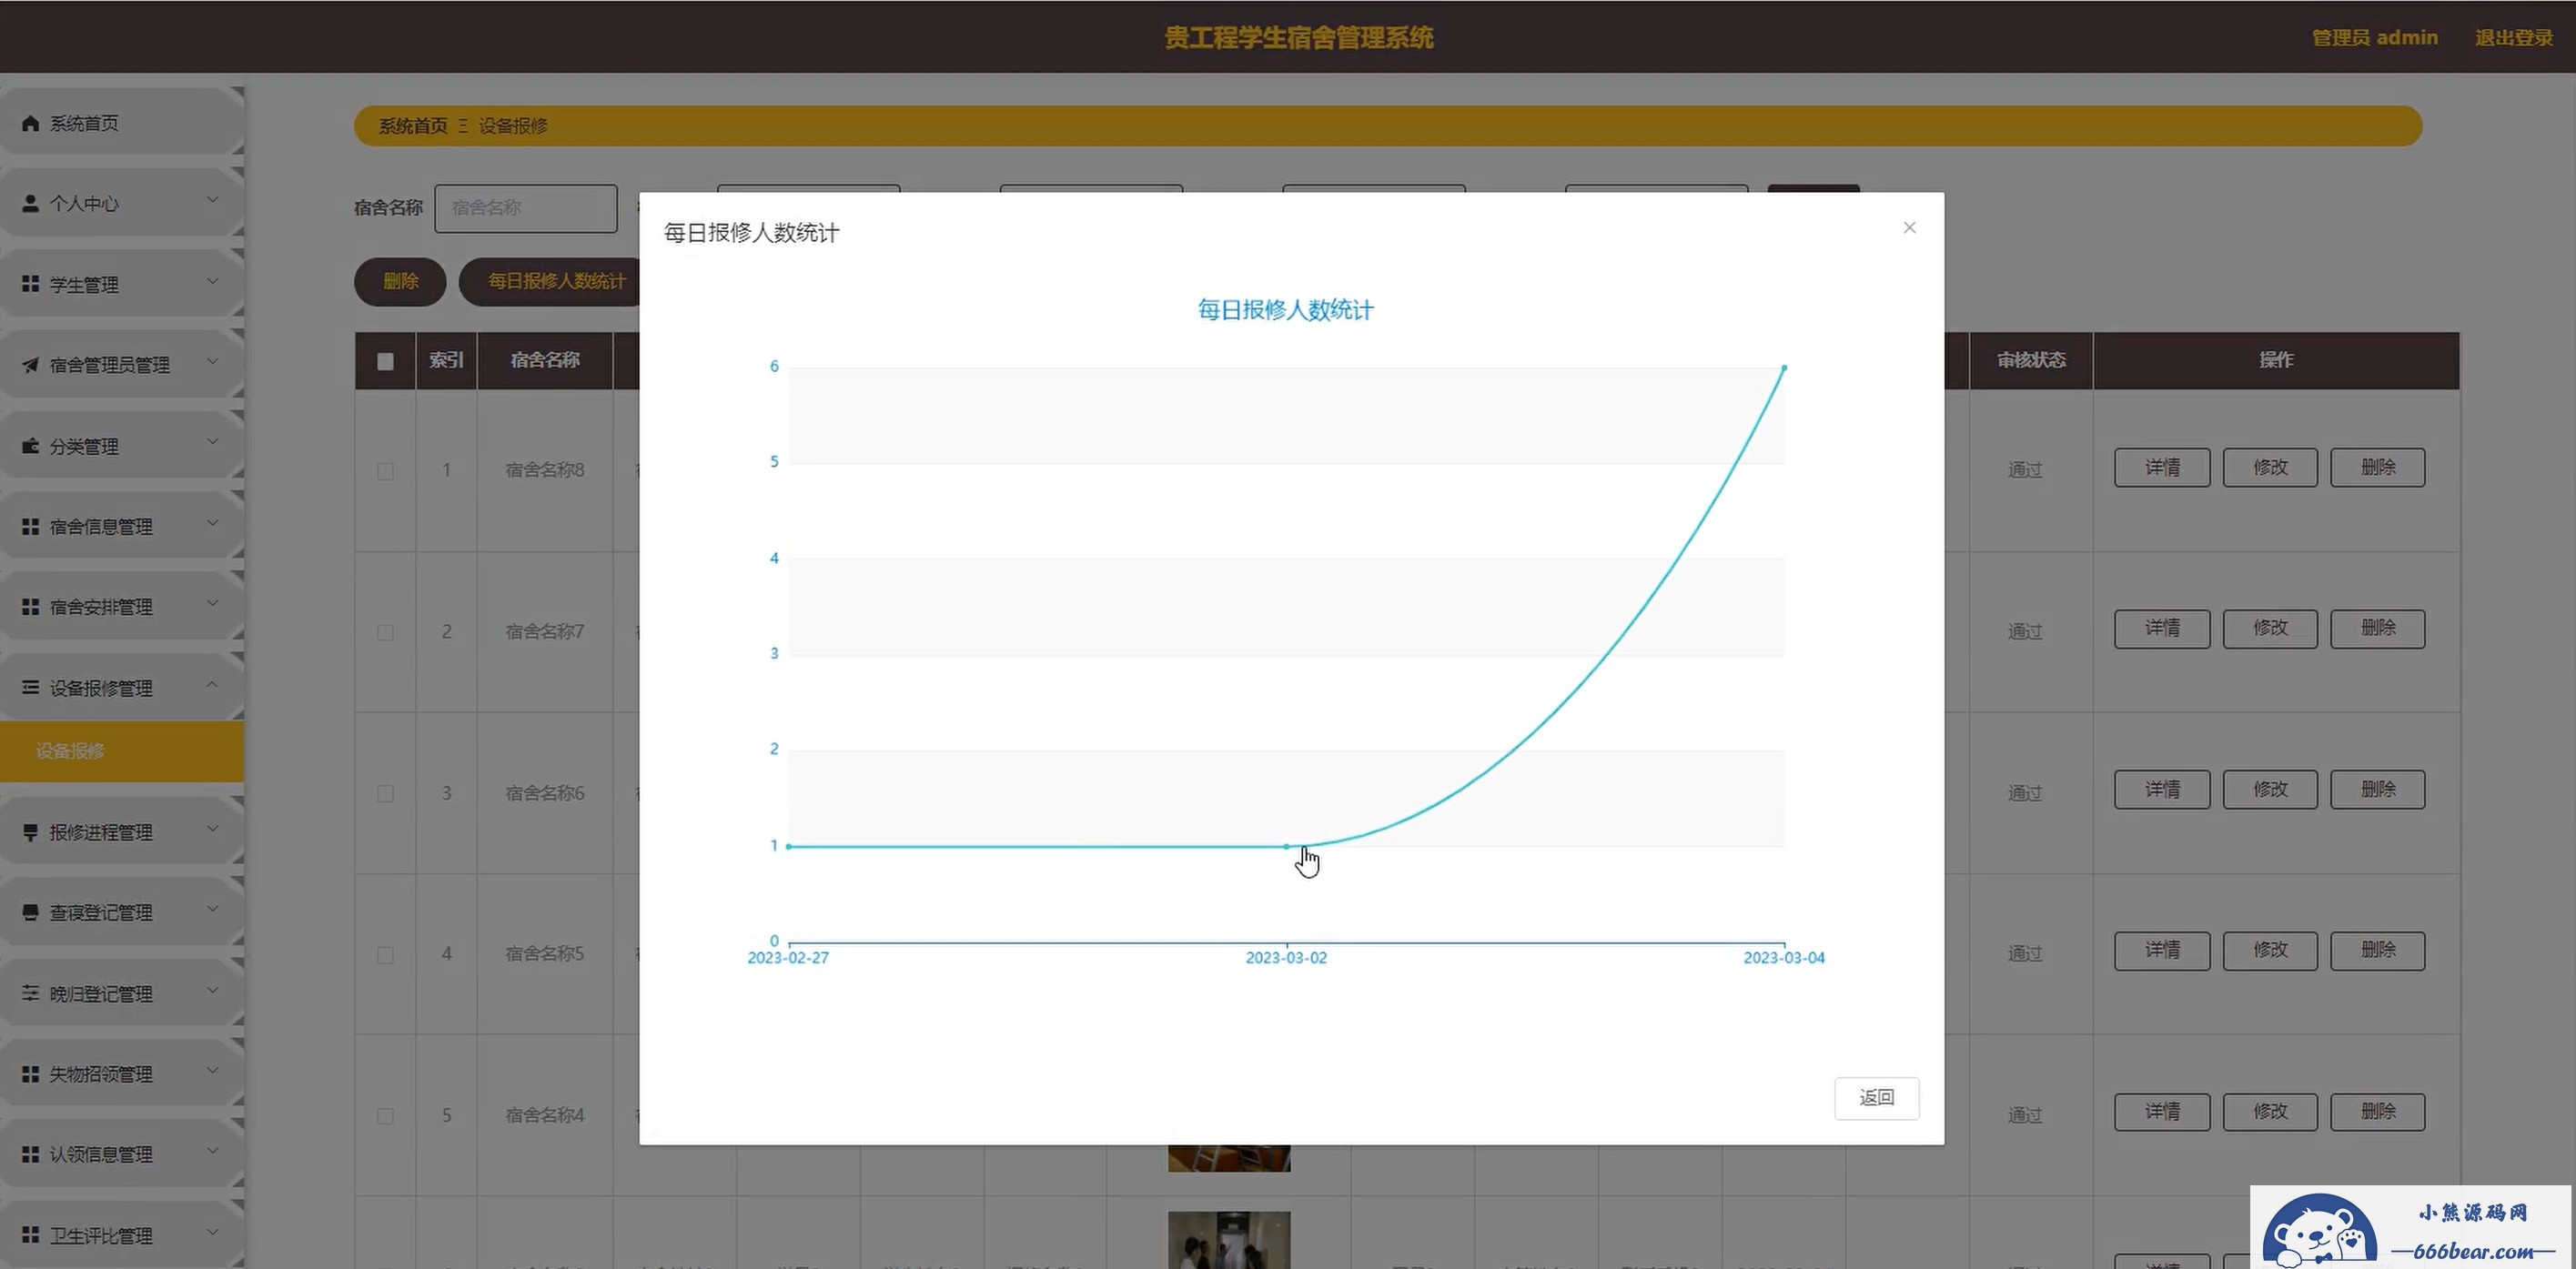
Task: Click the 删除 batch button above table
Action: 400,282
